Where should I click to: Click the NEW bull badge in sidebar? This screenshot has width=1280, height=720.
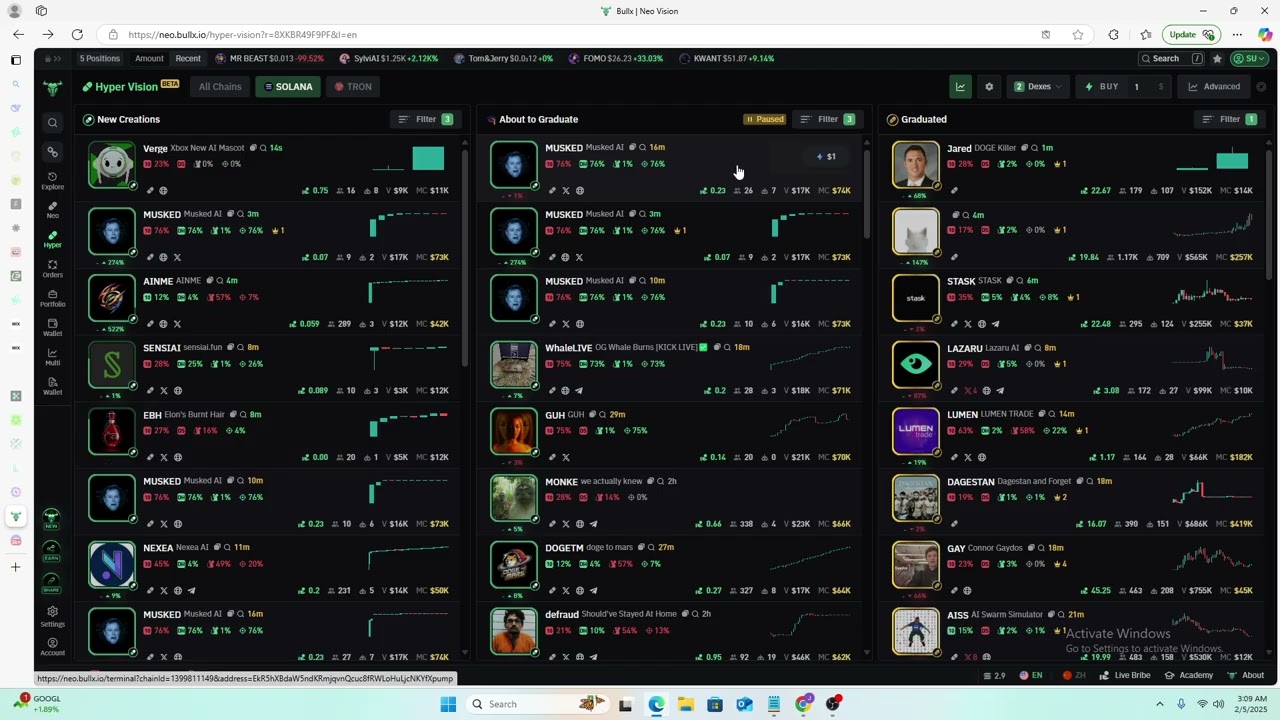pos(51,519)
